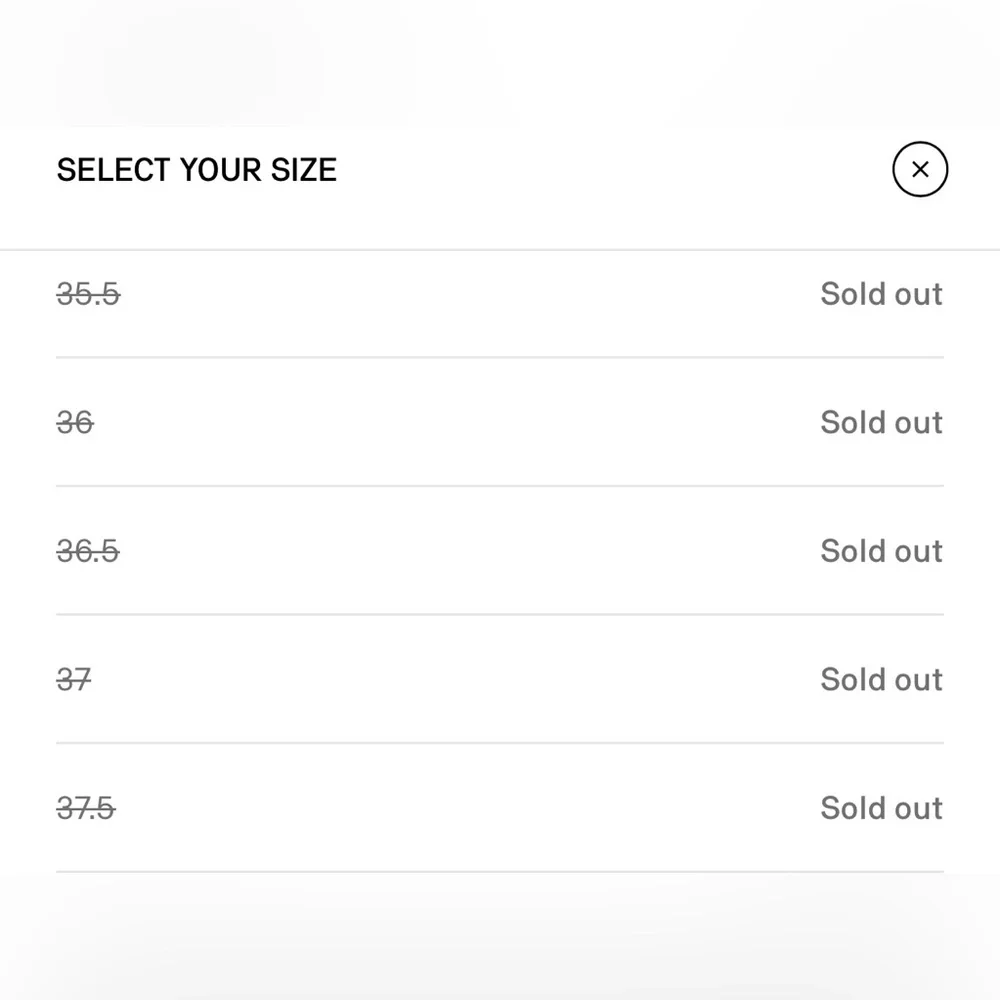Click the header space between title and close icon
This screenshot has width=1000, height=1000.
coord(610,170)
